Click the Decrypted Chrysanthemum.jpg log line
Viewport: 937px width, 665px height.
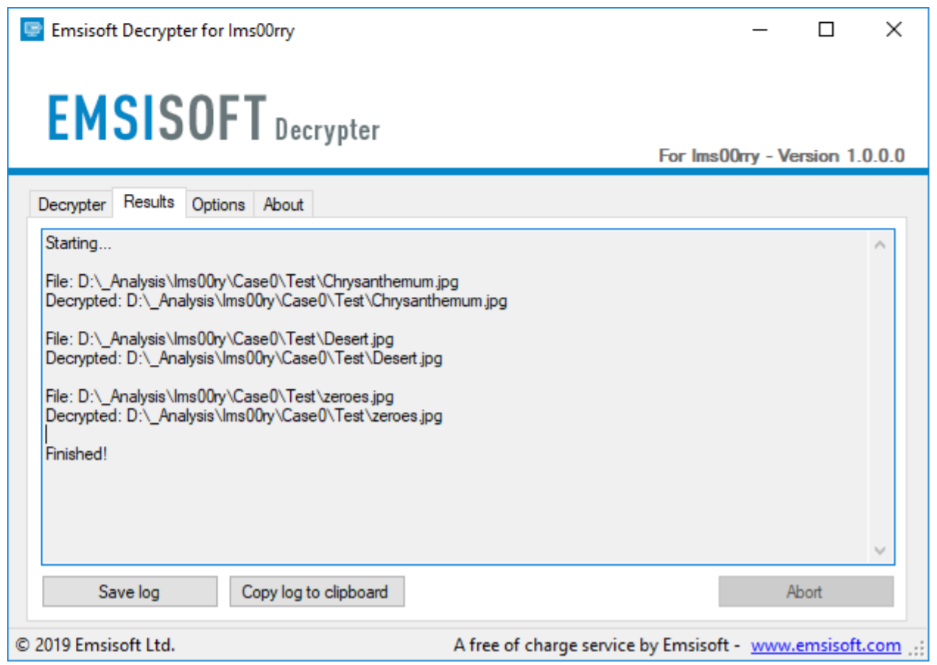276,301
